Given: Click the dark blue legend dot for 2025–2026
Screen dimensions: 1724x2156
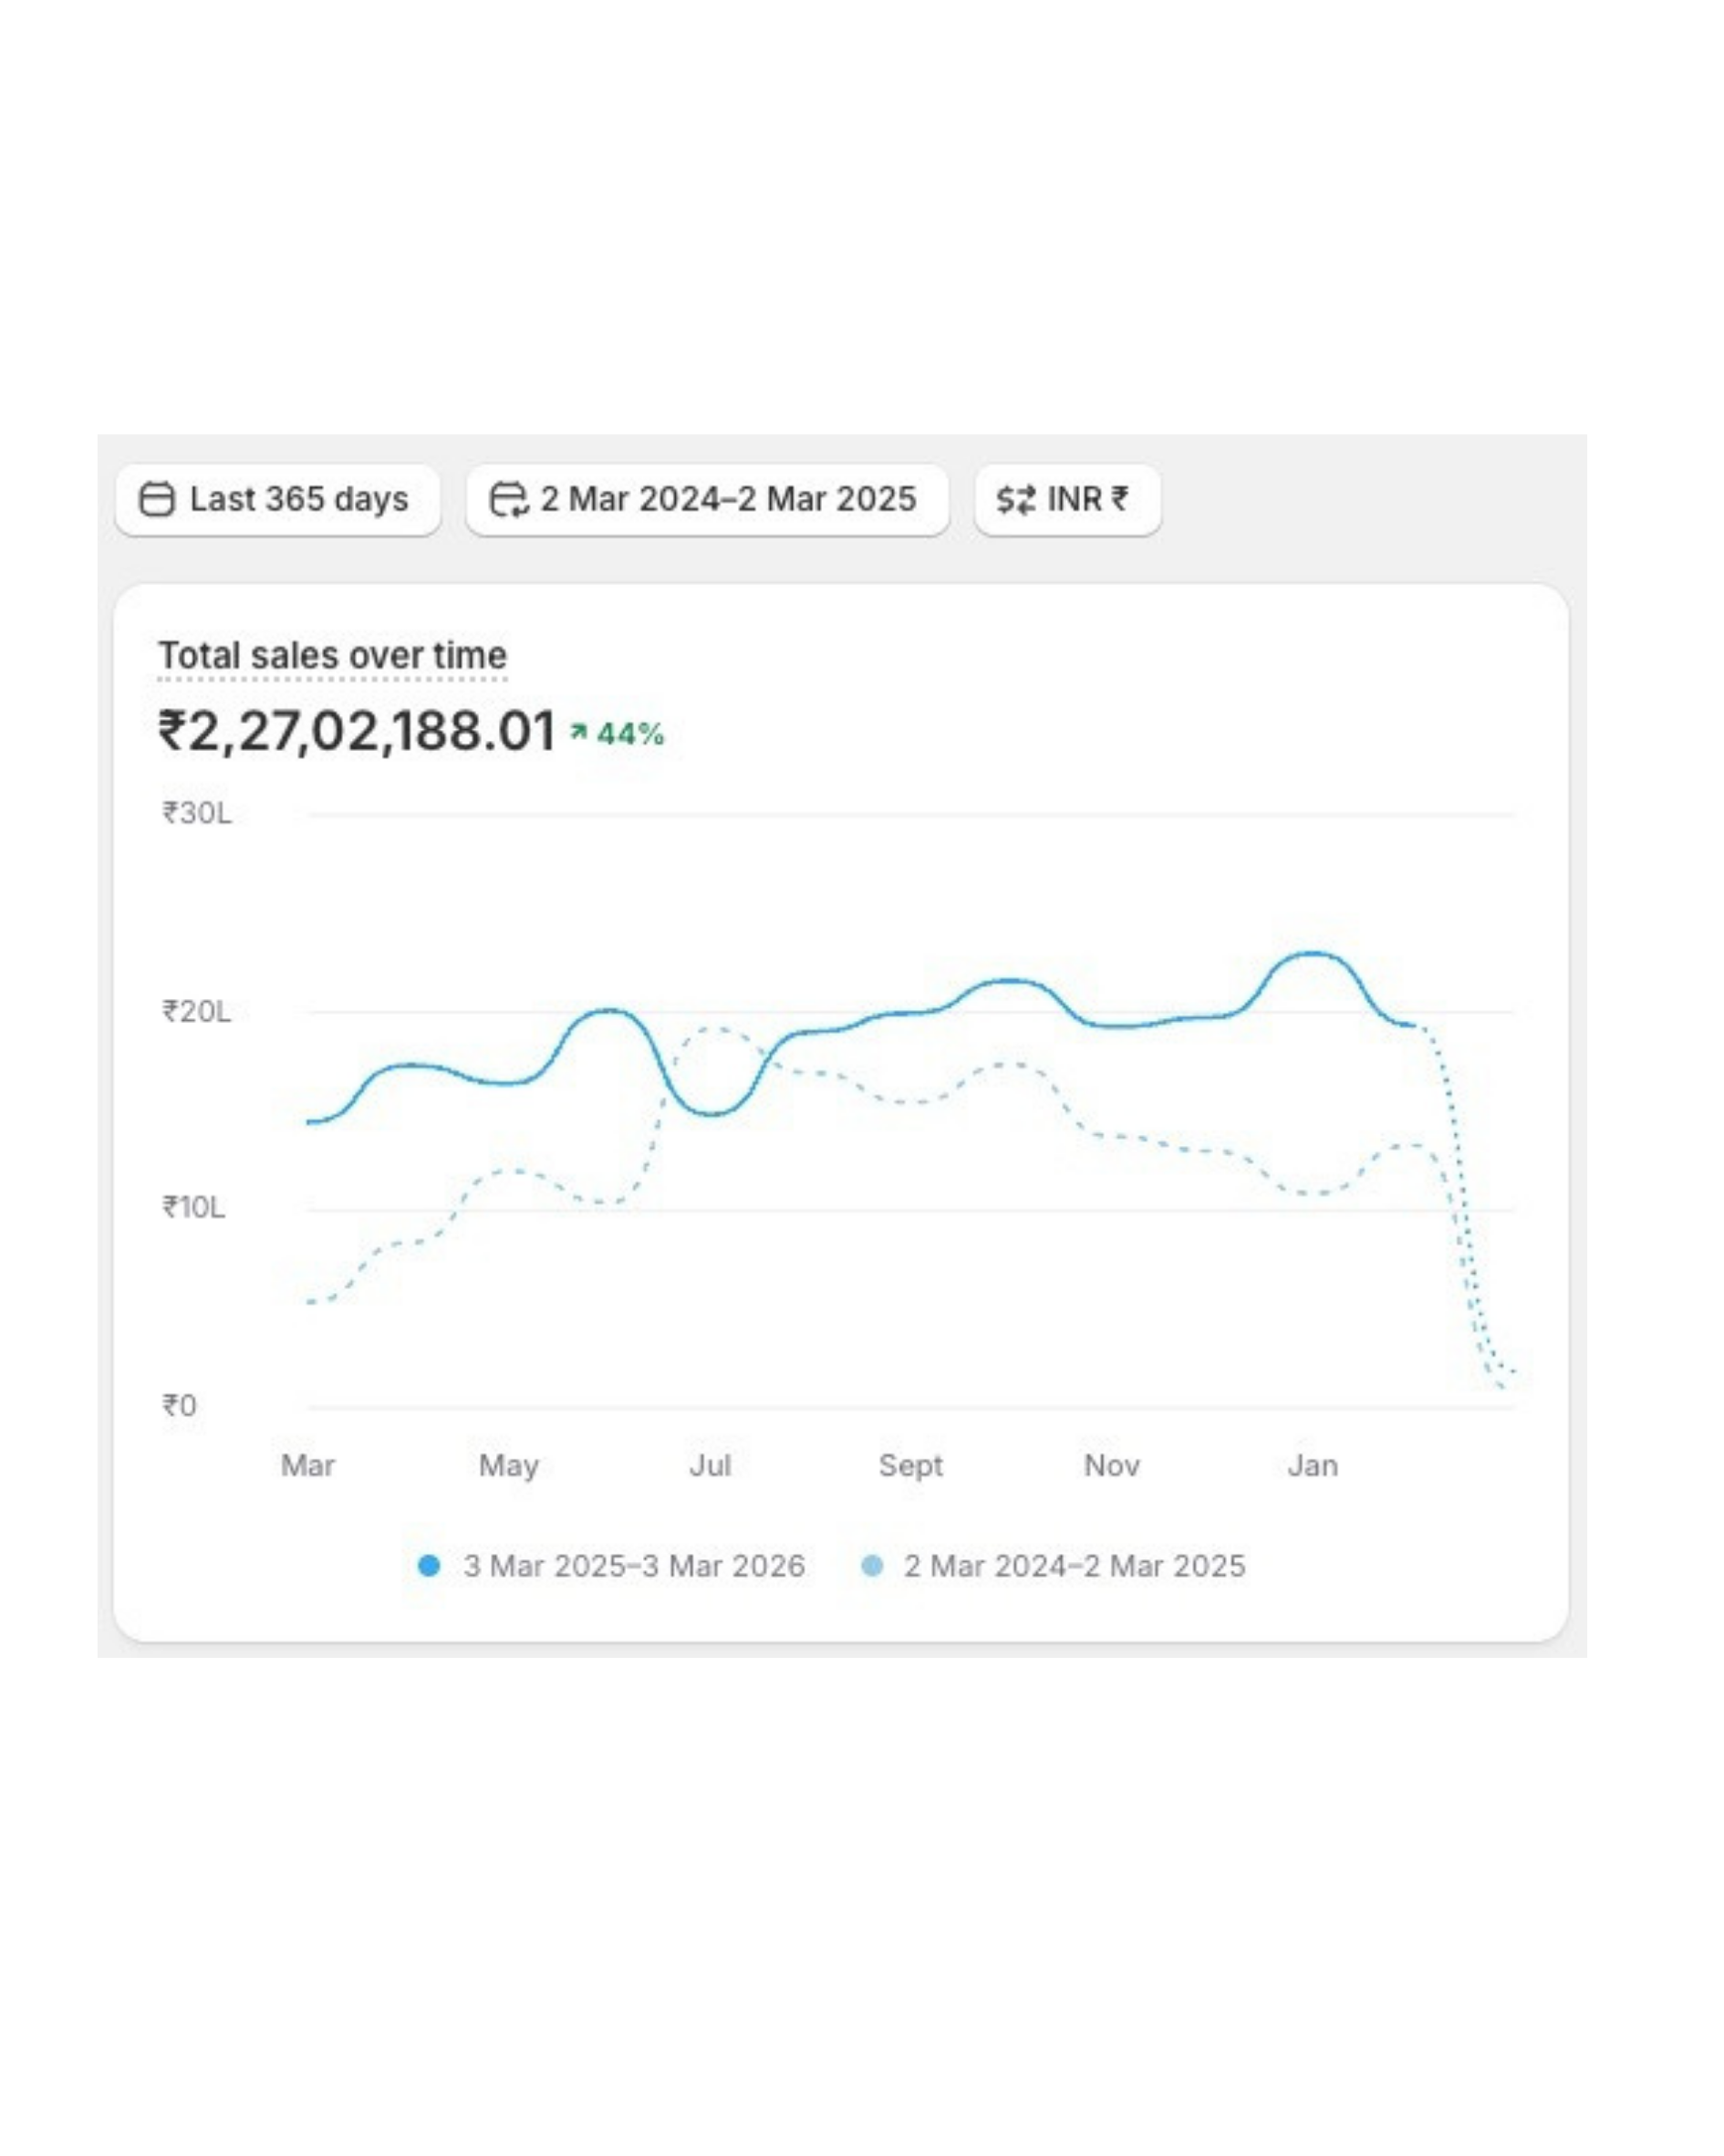Looking at the screenshot, I should click(428, 1566).
